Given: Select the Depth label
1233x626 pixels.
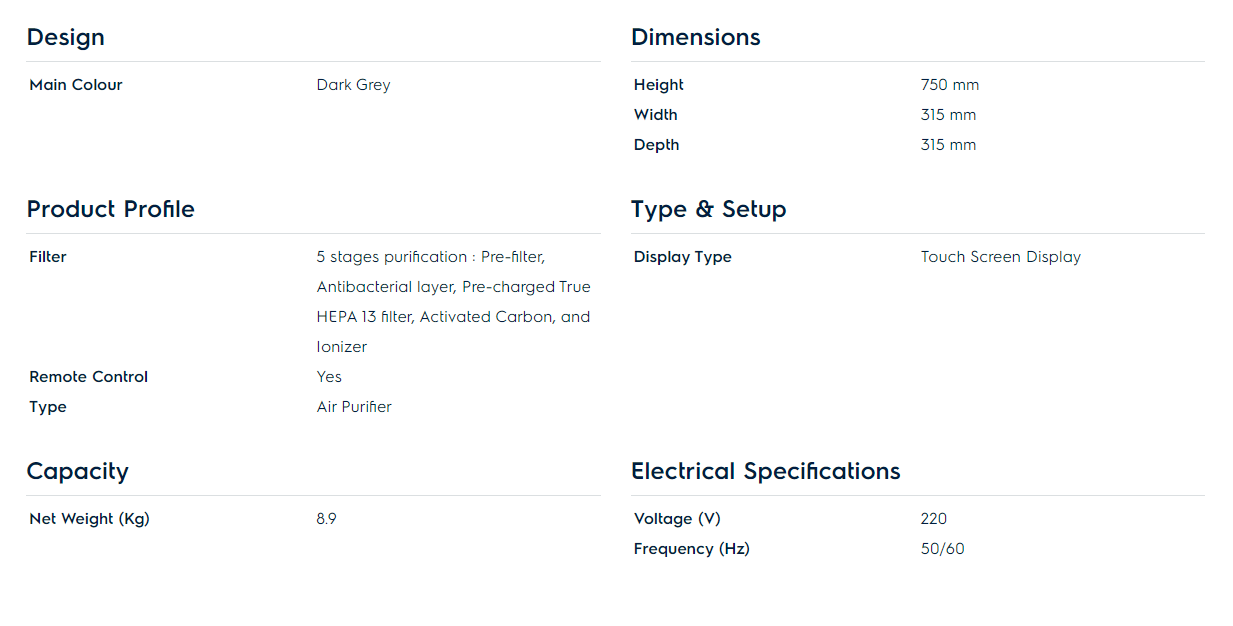Looking at the screenshot, I should point(656,145).
